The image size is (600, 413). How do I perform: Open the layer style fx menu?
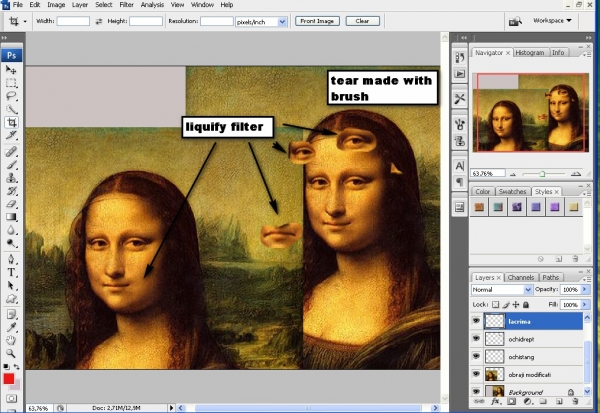(x=495, y=402)
